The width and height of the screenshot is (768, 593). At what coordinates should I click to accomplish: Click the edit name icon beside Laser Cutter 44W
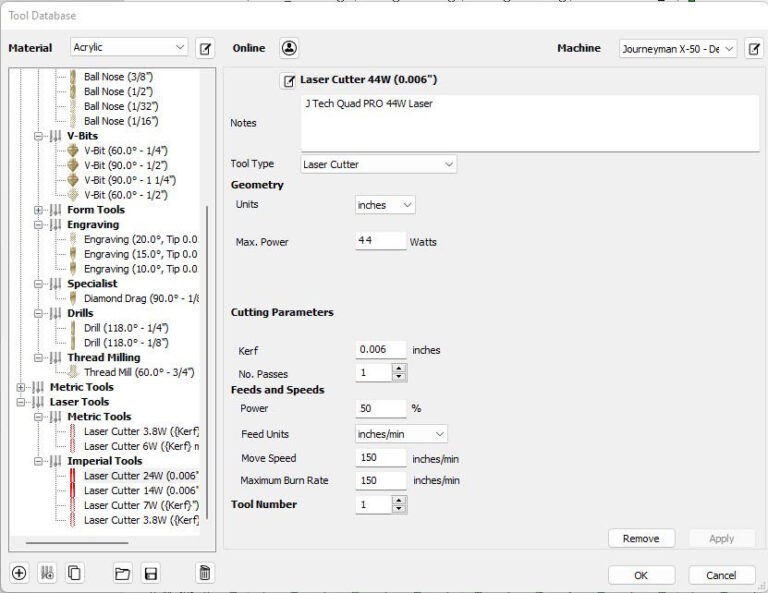(289, 80)
